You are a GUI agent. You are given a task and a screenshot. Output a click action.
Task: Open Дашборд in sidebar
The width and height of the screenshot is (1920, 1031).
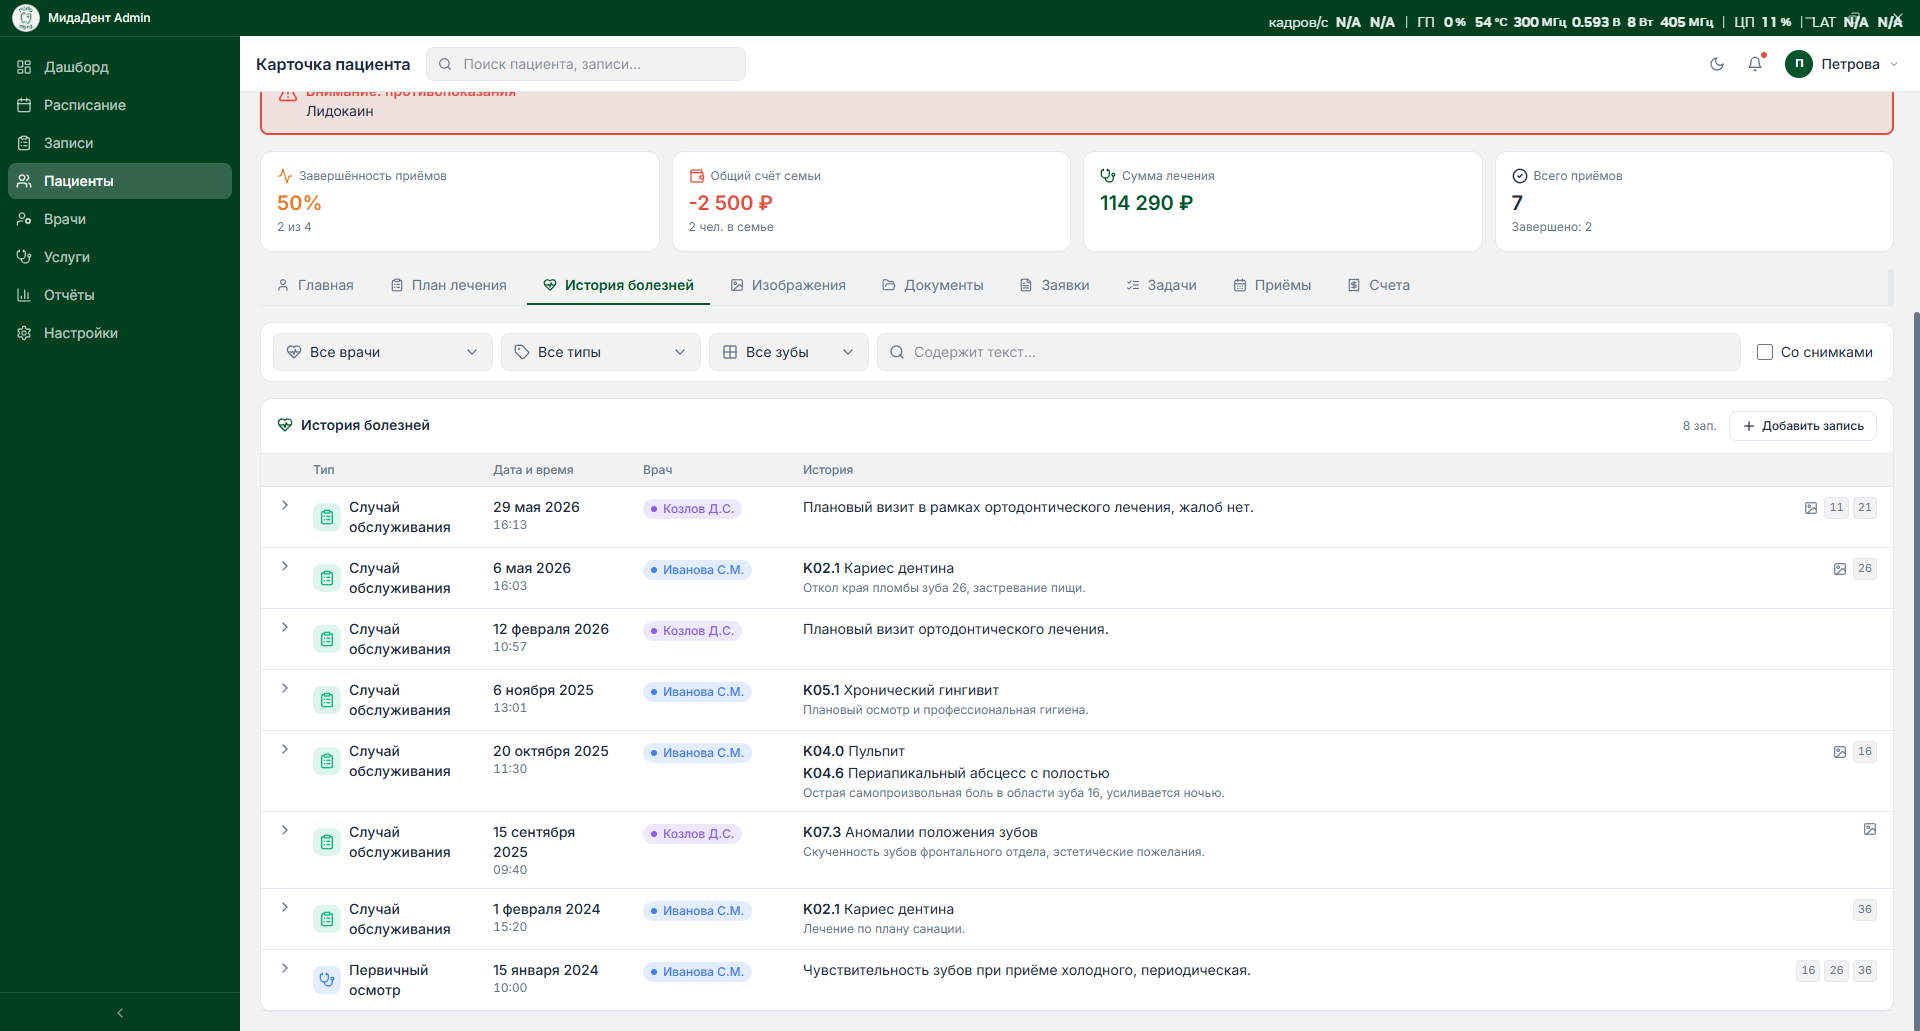(x=120, y=67)
